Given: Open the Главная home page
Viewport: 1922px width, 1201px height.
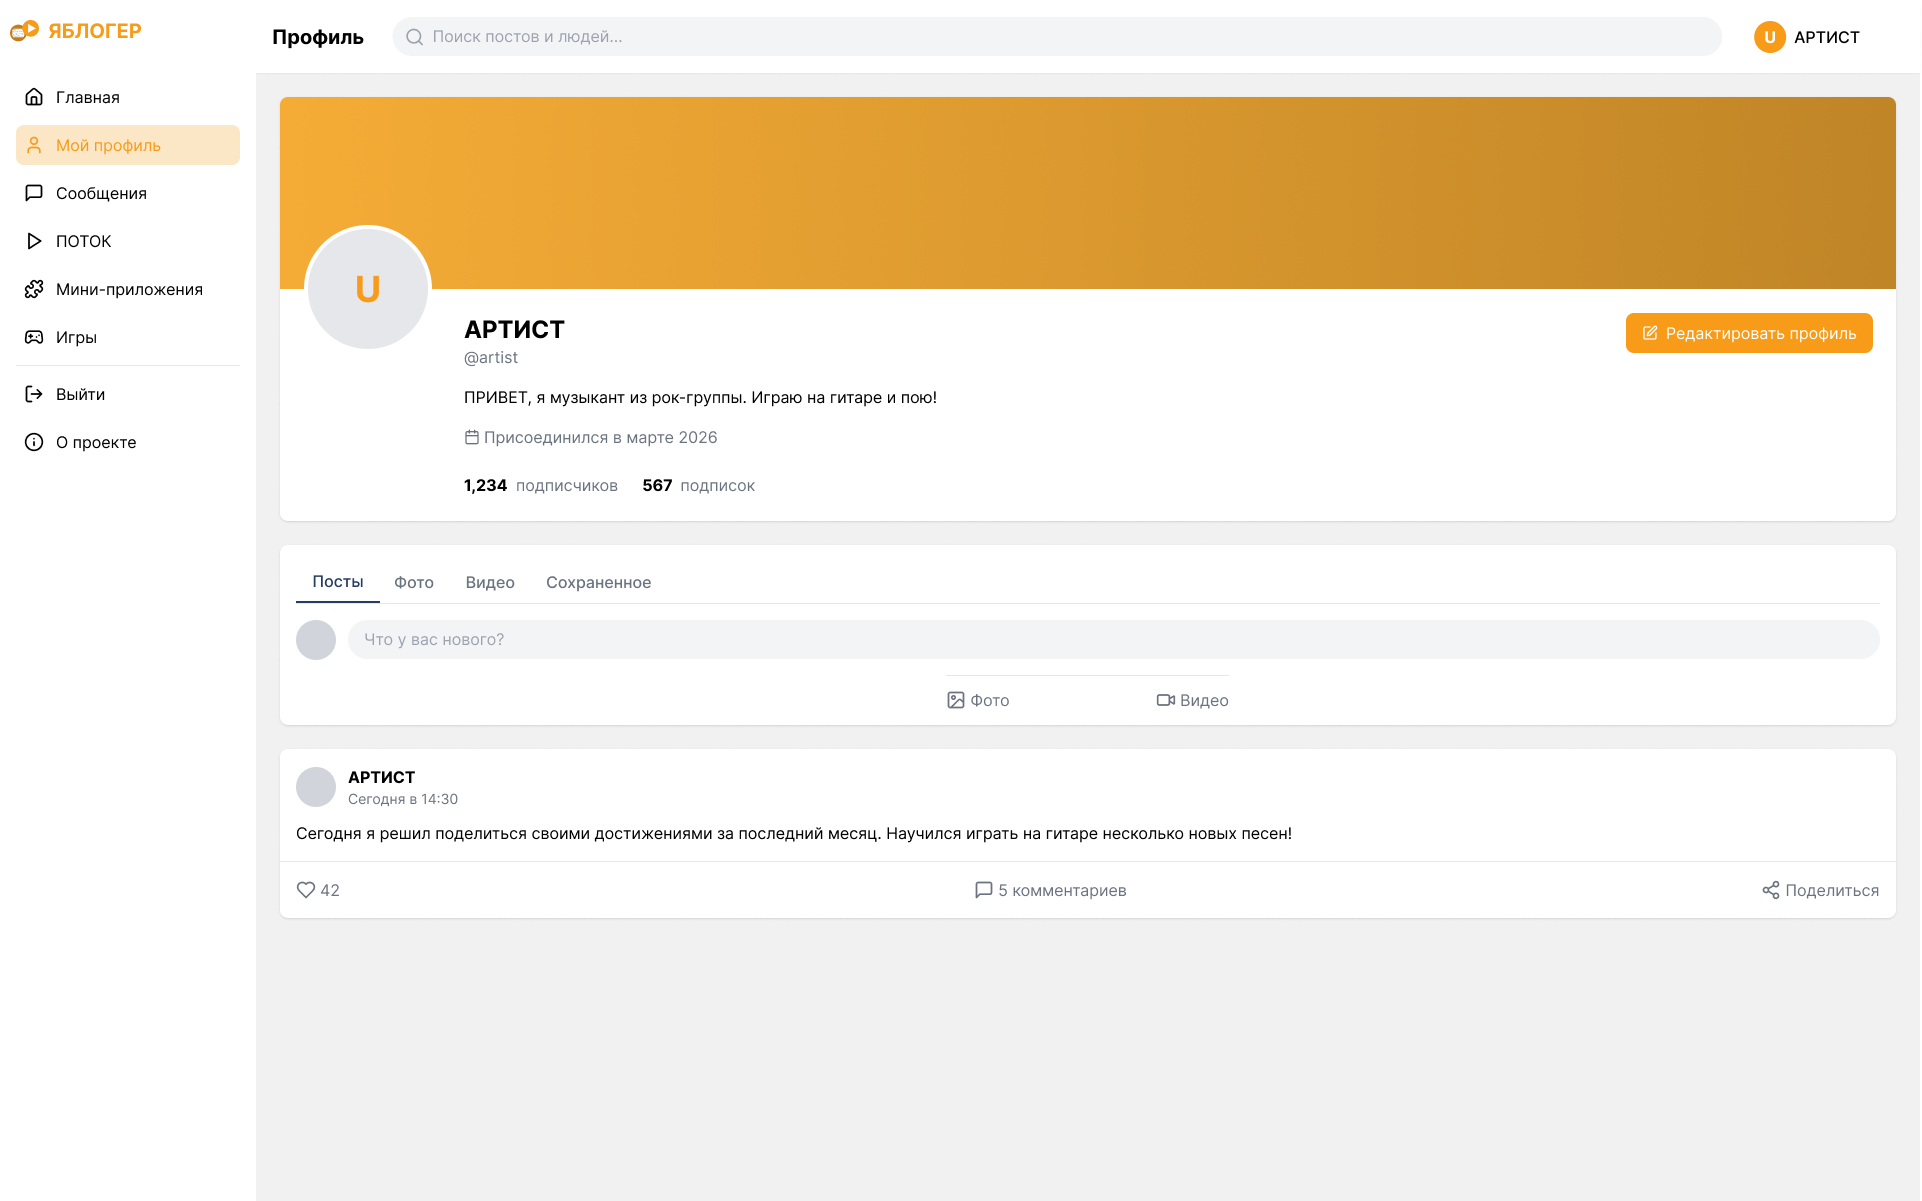Looking at the screenshot, I should (87, 97).
